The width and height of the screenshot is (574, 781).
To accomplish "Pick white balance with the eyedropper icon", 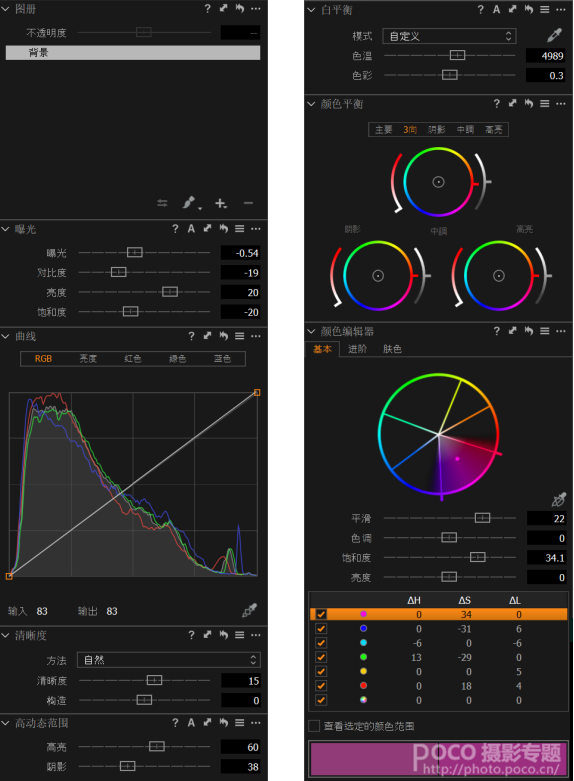I will (554, 35).
